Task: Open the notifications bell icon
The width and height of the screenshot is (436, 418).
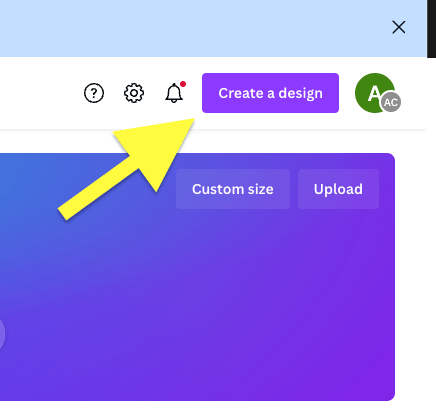Action: tap(174, 93)
